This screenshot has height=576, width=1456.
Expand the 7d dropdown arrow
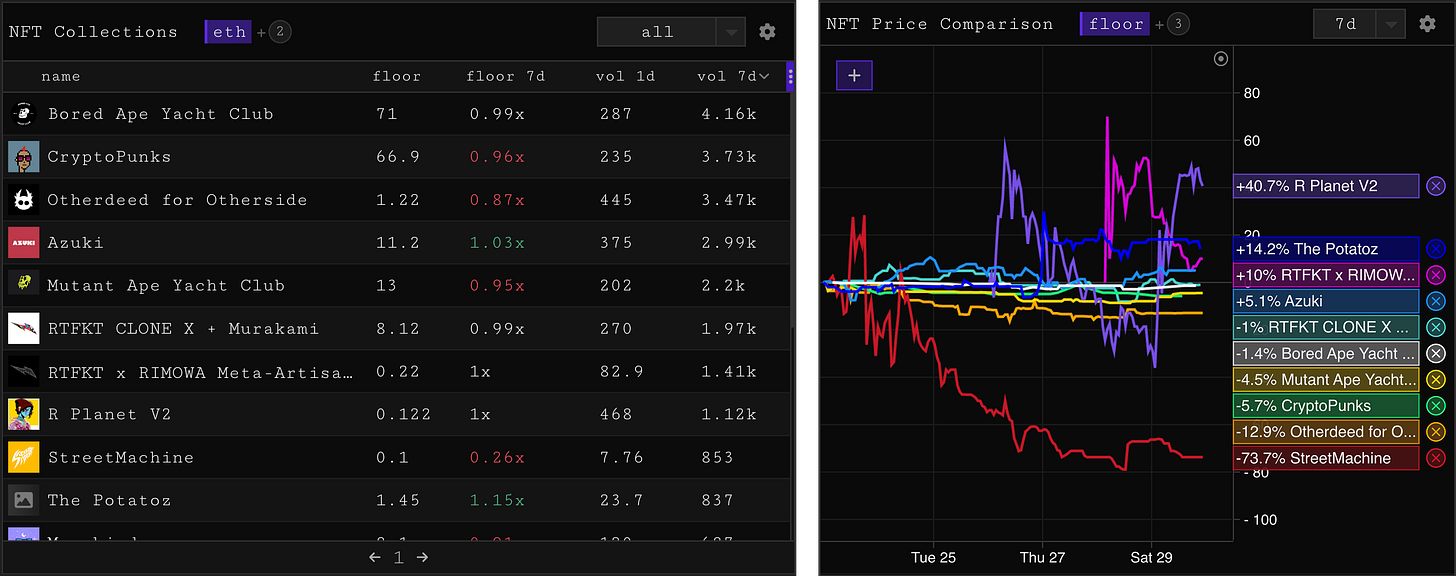pyautogui.click(x=1391, y=25)
